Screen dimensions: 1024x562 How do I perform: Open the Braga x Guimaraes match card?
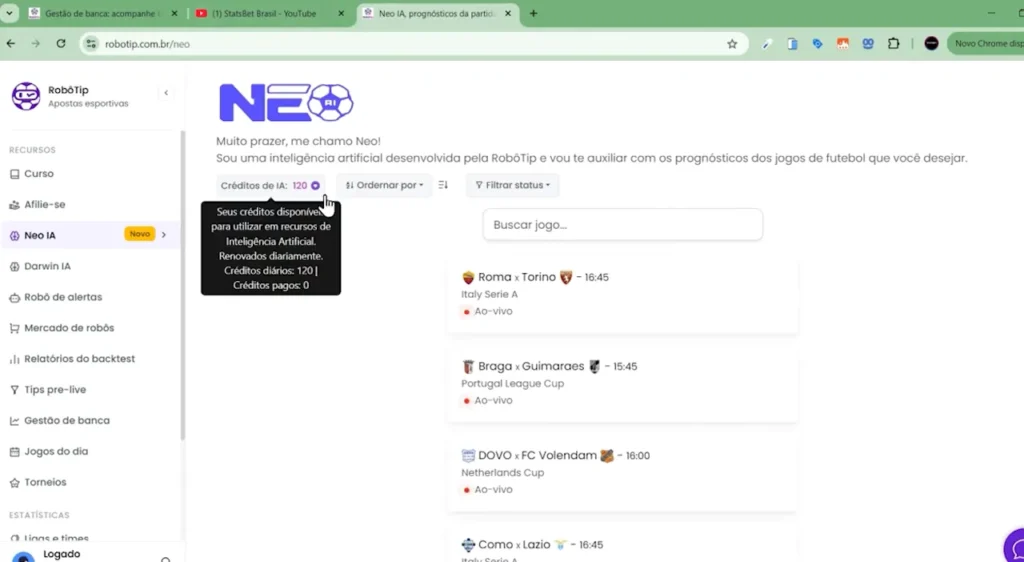coord(622,384)
